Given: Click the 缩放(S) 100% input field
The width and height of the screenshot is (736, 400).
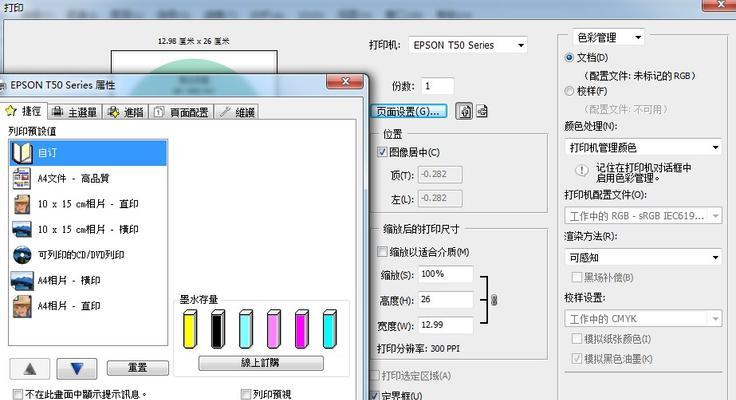Looking at the screenshot, I should pos(445,274).
